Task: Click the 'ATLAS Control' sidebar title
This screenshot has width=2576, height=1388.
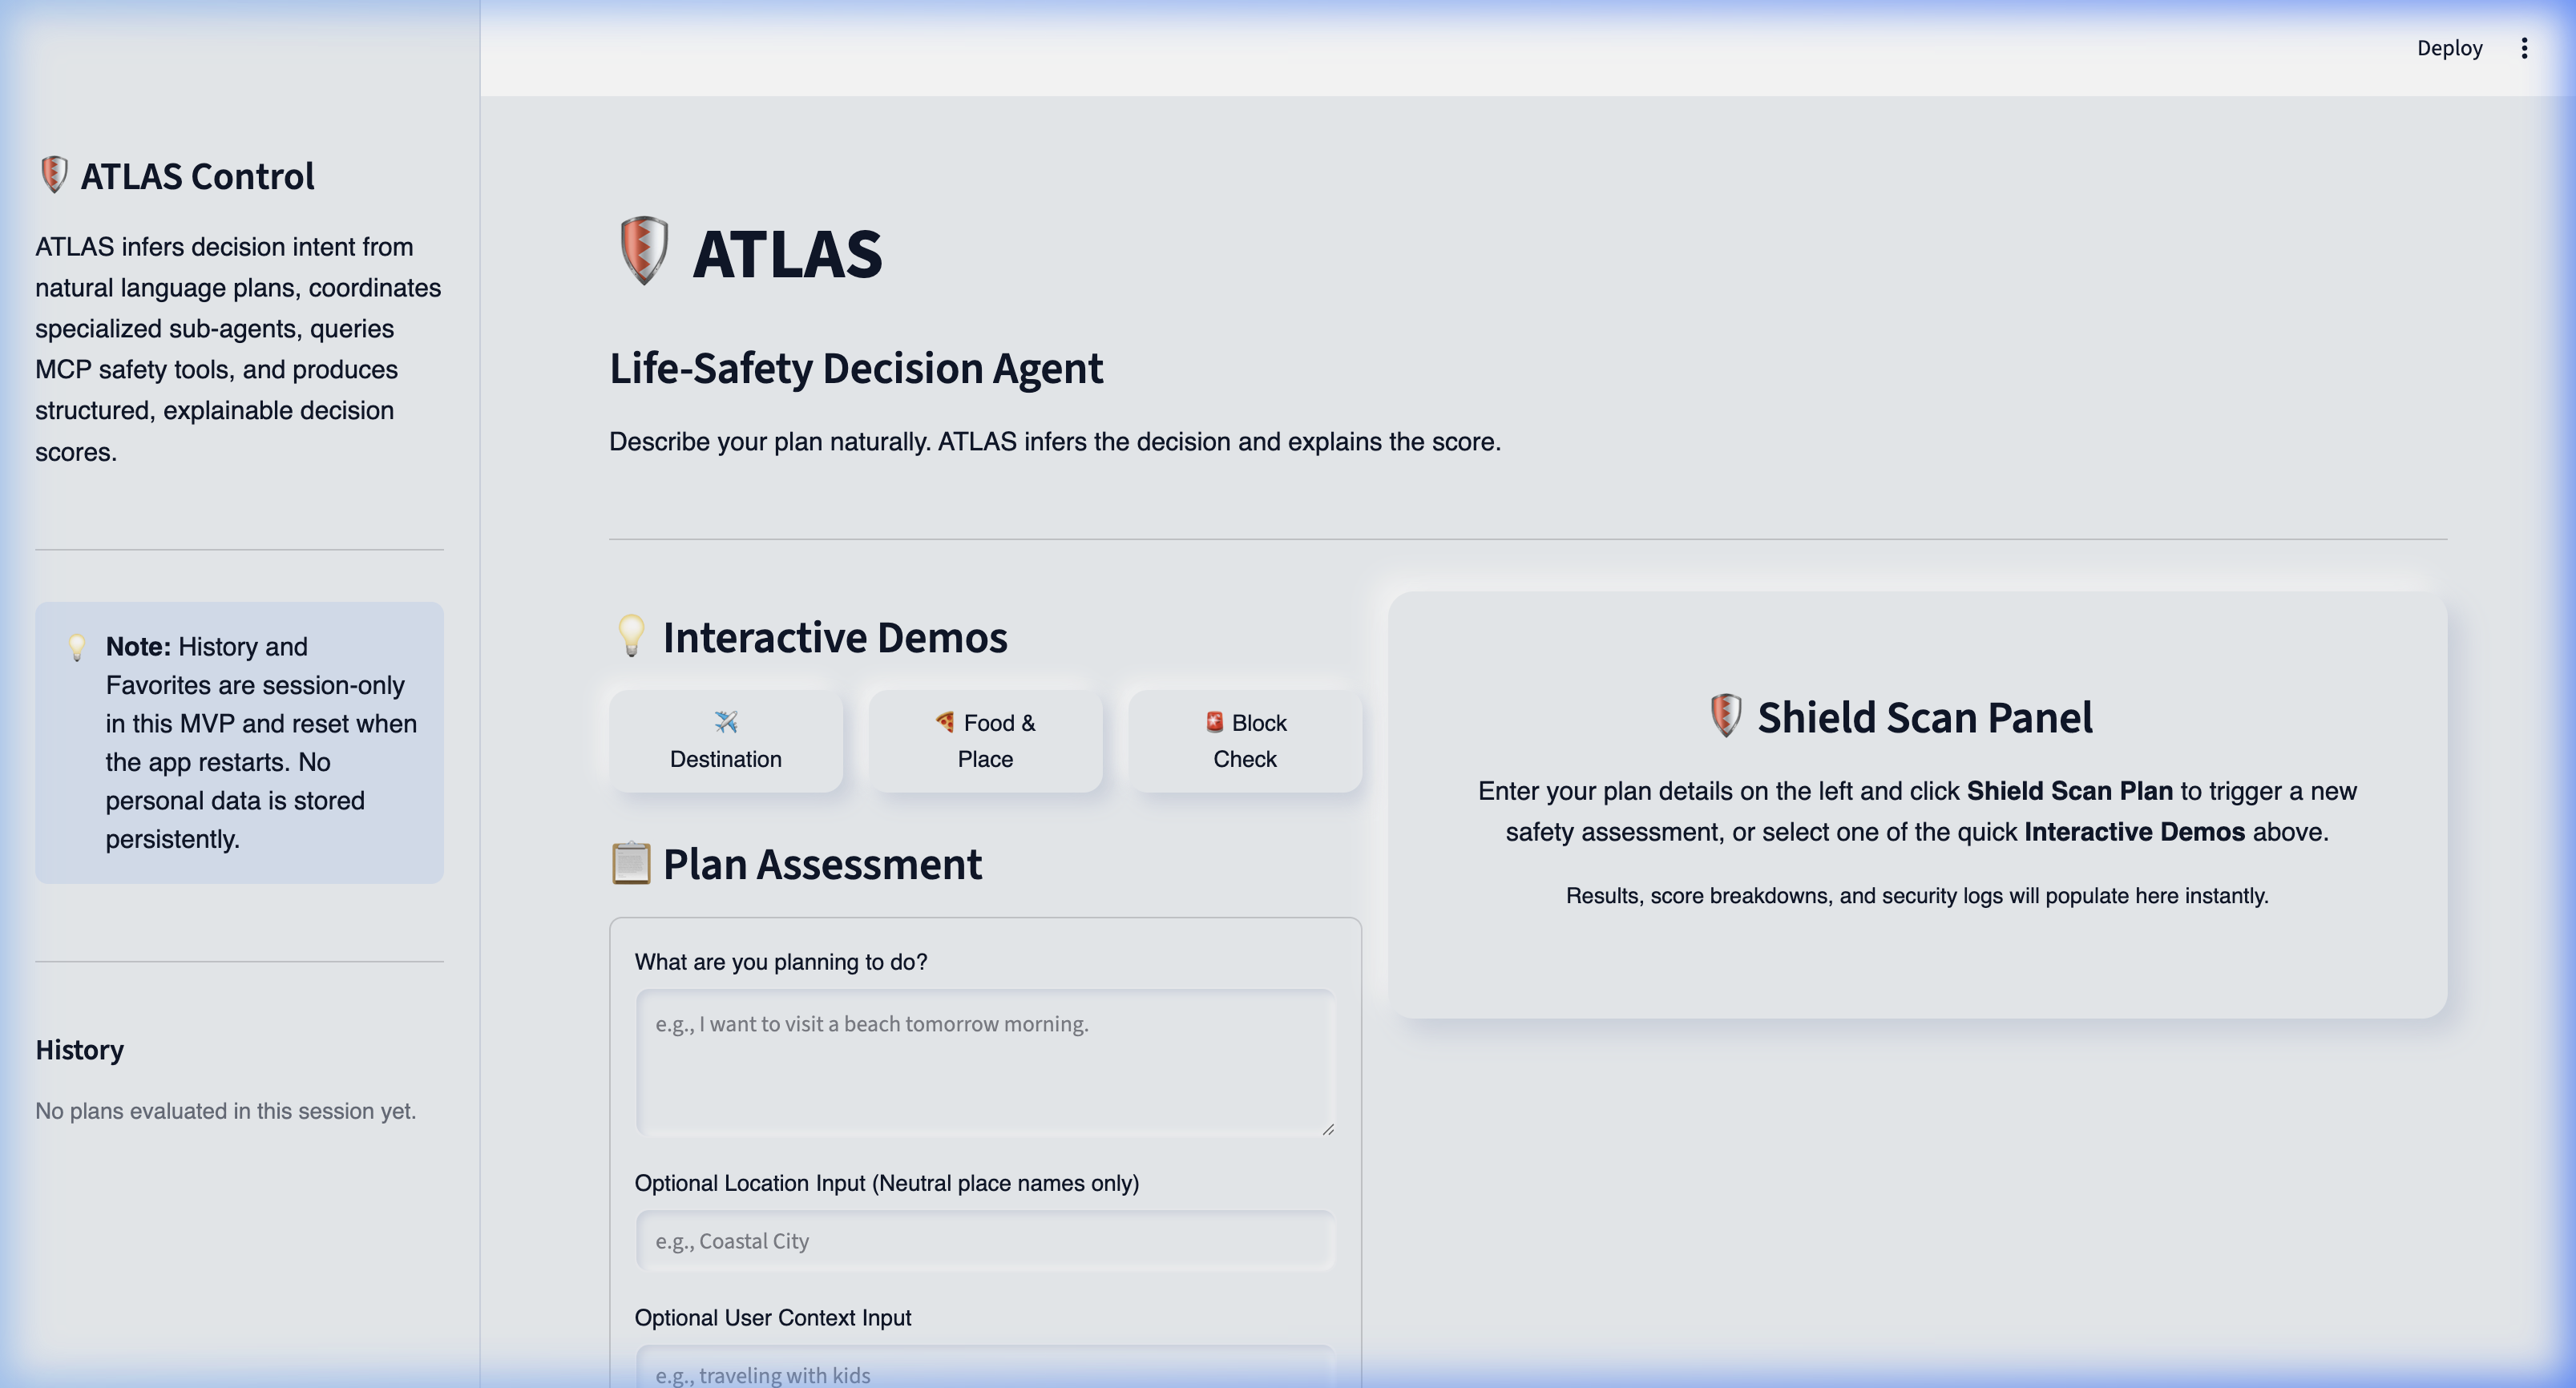Action: pyautogui.click(x=197, y=176)
